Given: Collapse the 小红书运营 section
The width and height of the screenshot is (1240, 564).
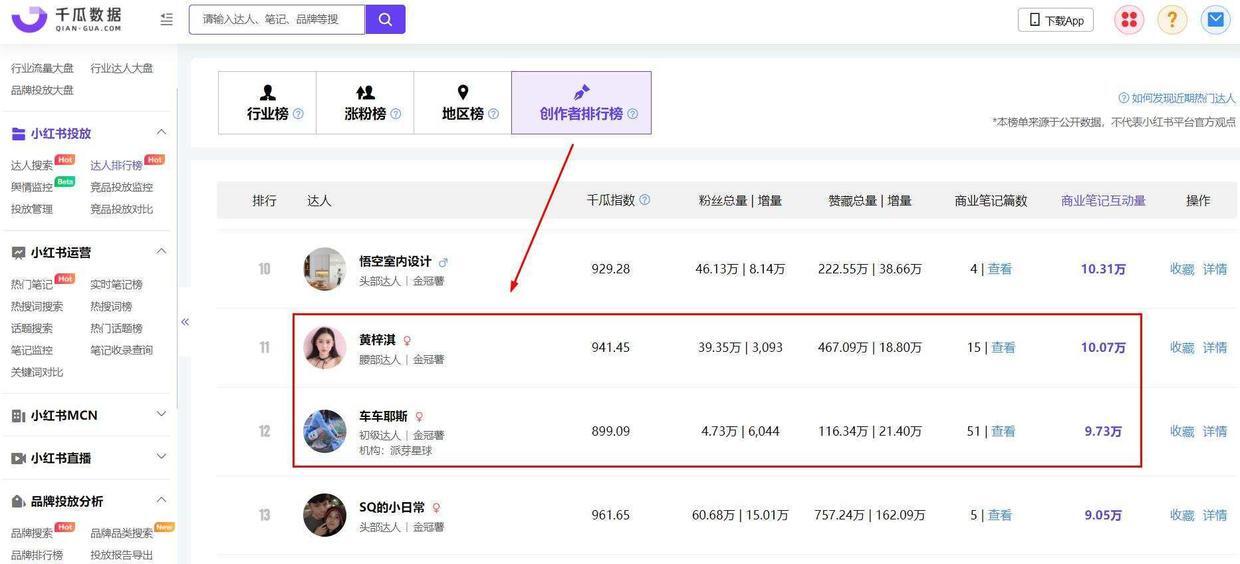Looking at the screenshot, I should click(161, 252).
